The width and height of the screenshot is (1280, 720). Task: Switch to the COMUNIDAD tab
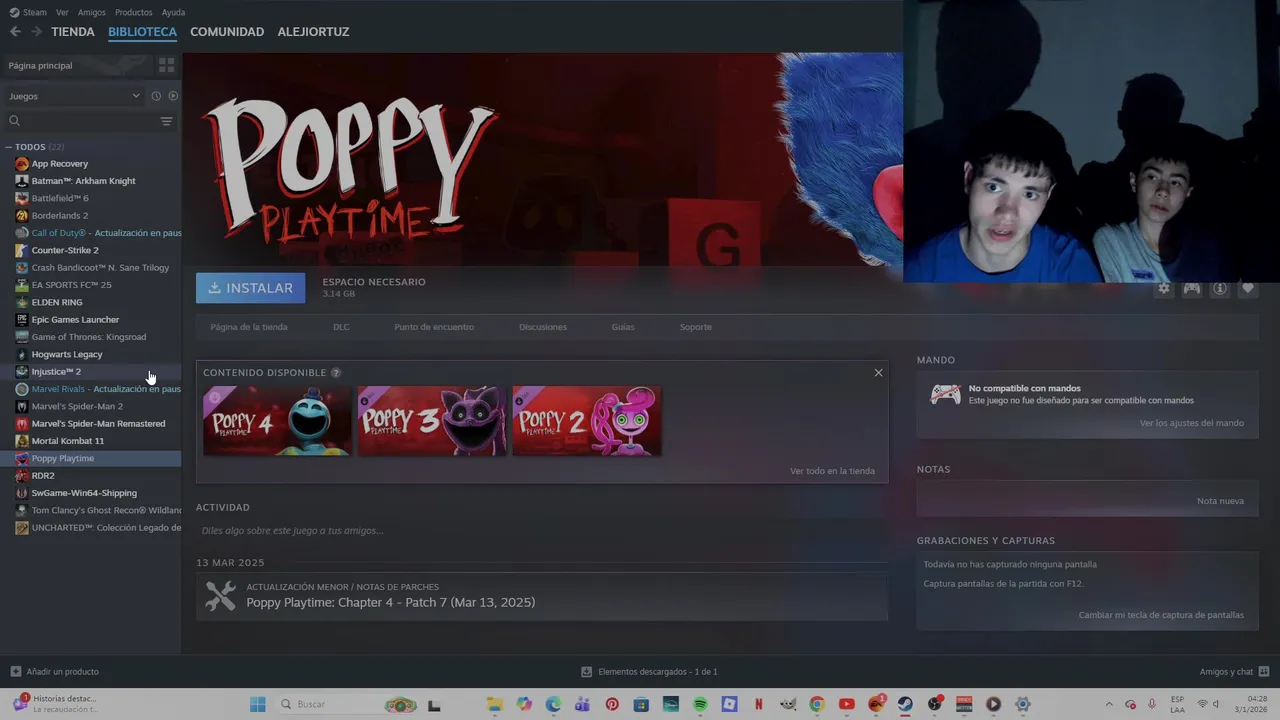click(227, 32)
